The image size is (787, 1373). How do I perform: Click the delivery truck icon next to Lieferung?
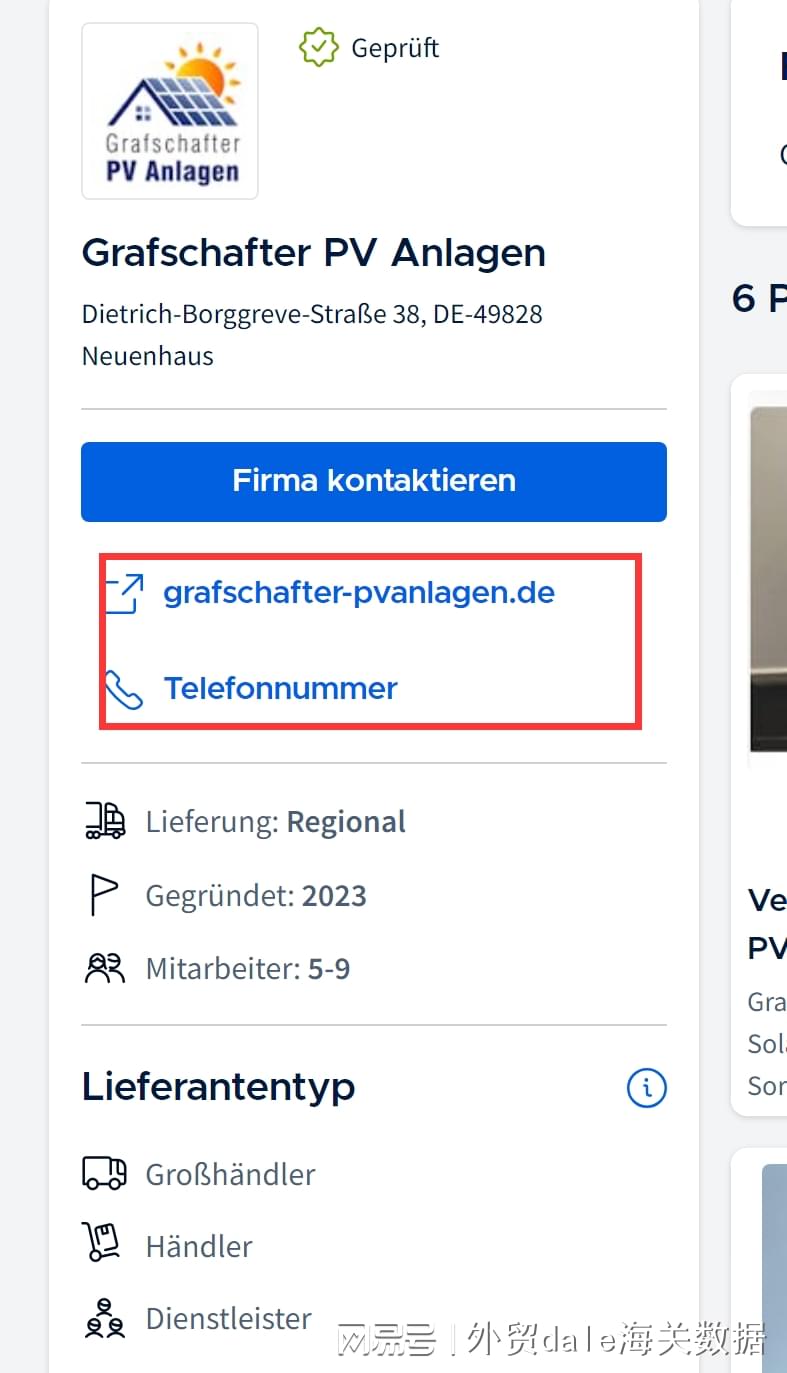click(105, 821)
